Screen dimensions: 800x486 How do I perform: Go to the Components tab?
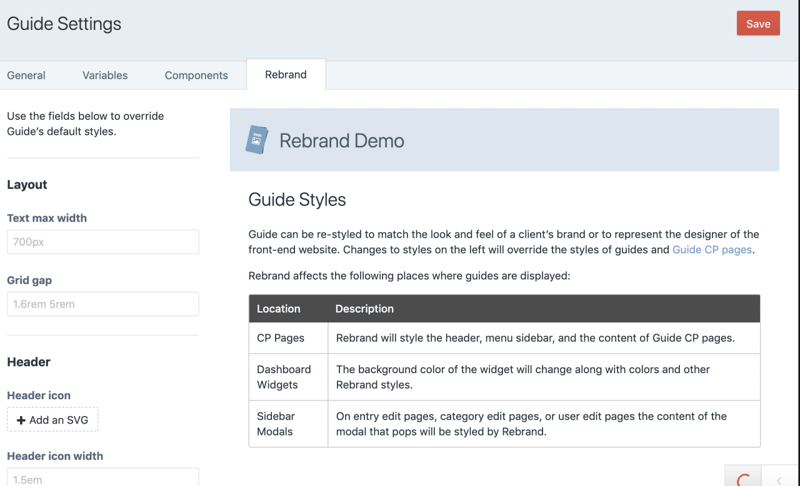pyautogui.click(x=196, y=75)
